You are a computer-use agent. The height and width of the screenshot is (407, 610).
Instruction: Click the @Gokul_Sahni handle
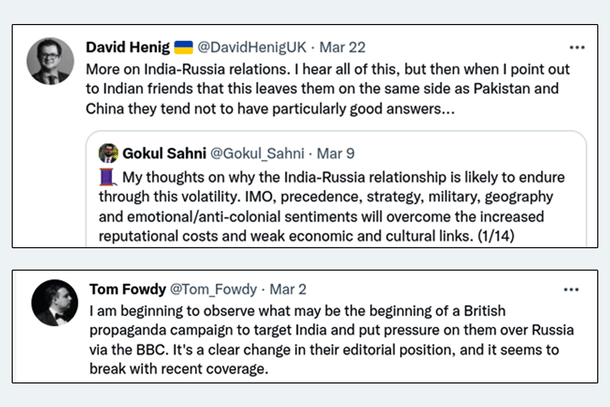click(254, 153)
